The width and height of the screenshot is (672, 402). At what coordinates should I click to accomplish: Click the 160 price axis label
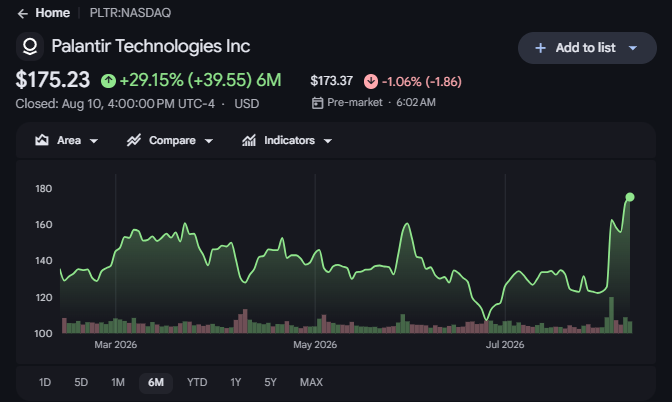point(43,225)
